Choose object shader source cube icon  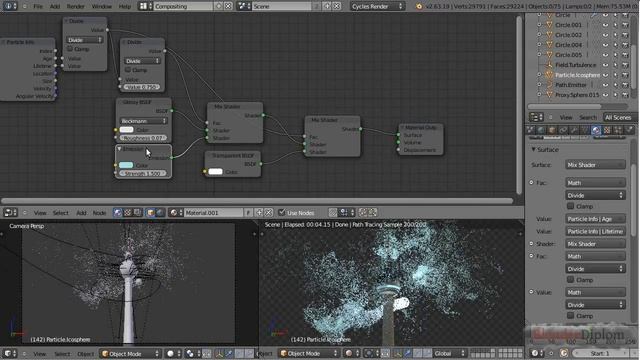point(151,213)
